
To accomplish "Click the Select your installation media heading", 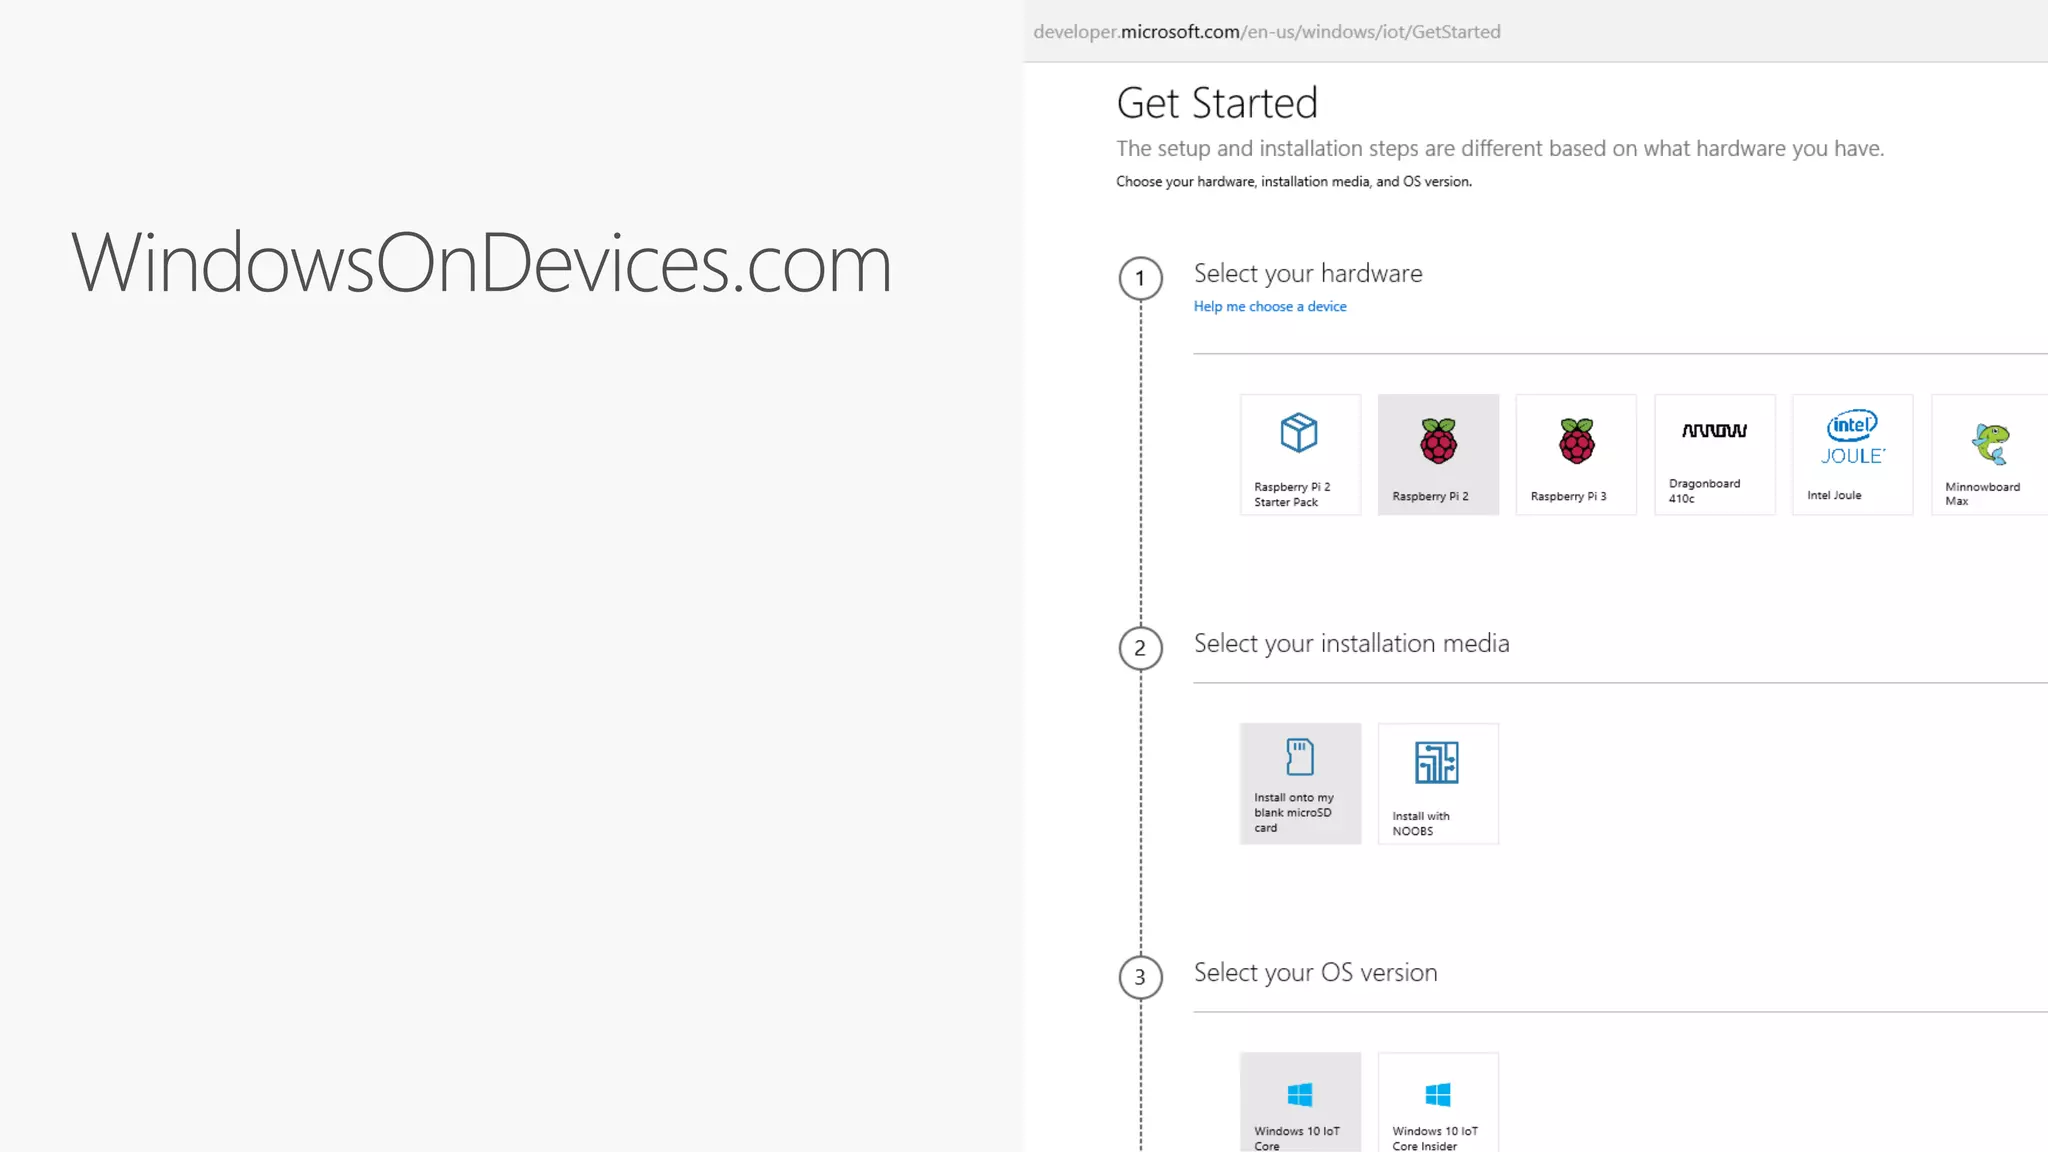I will coord(1351,644).
